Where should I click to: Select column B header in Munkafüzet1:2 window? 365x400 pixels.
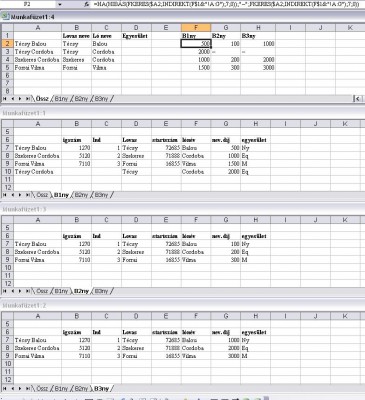tap(76, 316)
